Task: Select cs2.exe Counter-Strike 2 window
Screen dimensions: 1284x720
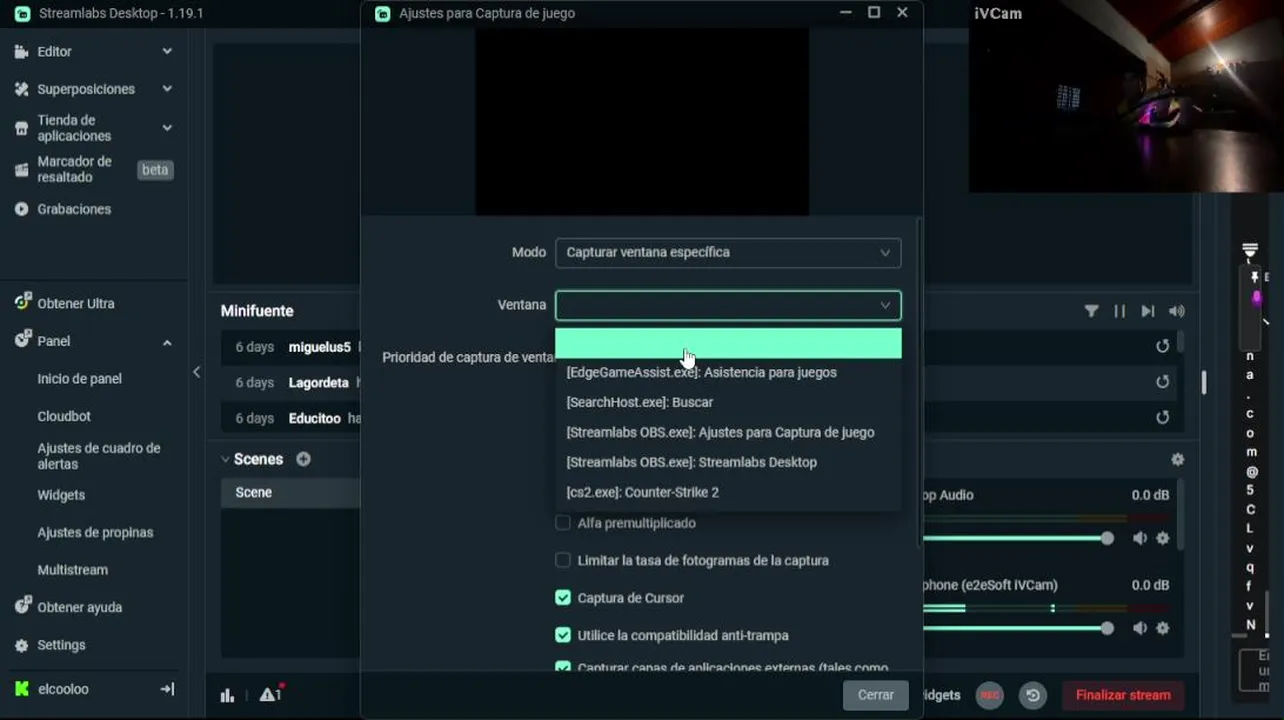Action: click(728, 492)
